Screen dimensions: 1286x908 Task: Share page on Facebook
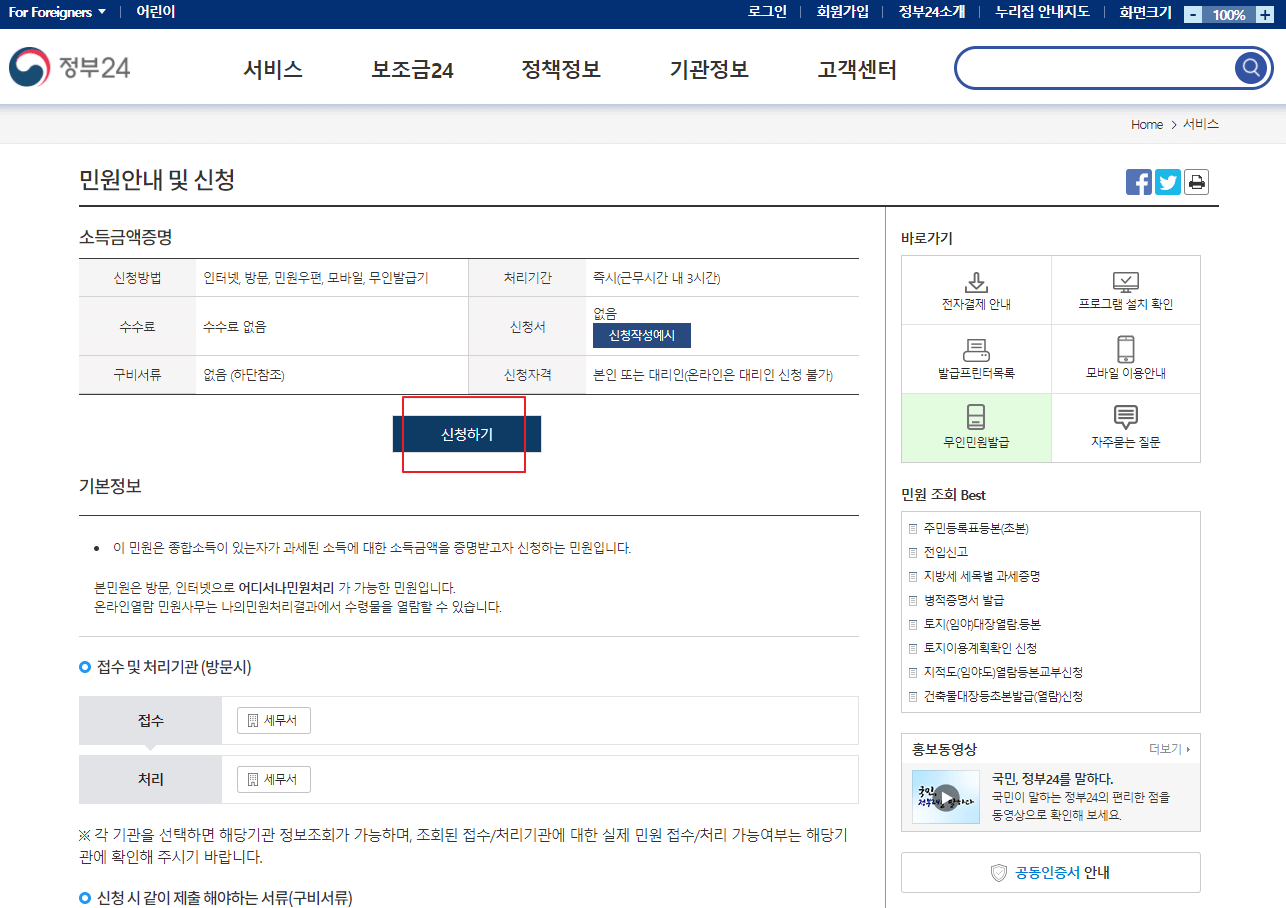tap(1139, 182)
